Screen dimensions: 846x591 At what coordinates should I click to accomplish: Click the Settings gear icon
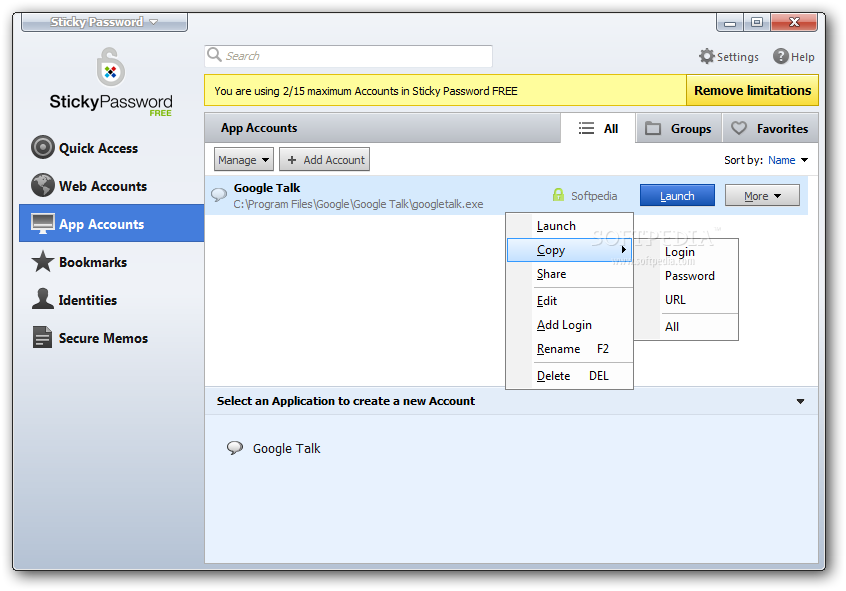coord(706,56)
